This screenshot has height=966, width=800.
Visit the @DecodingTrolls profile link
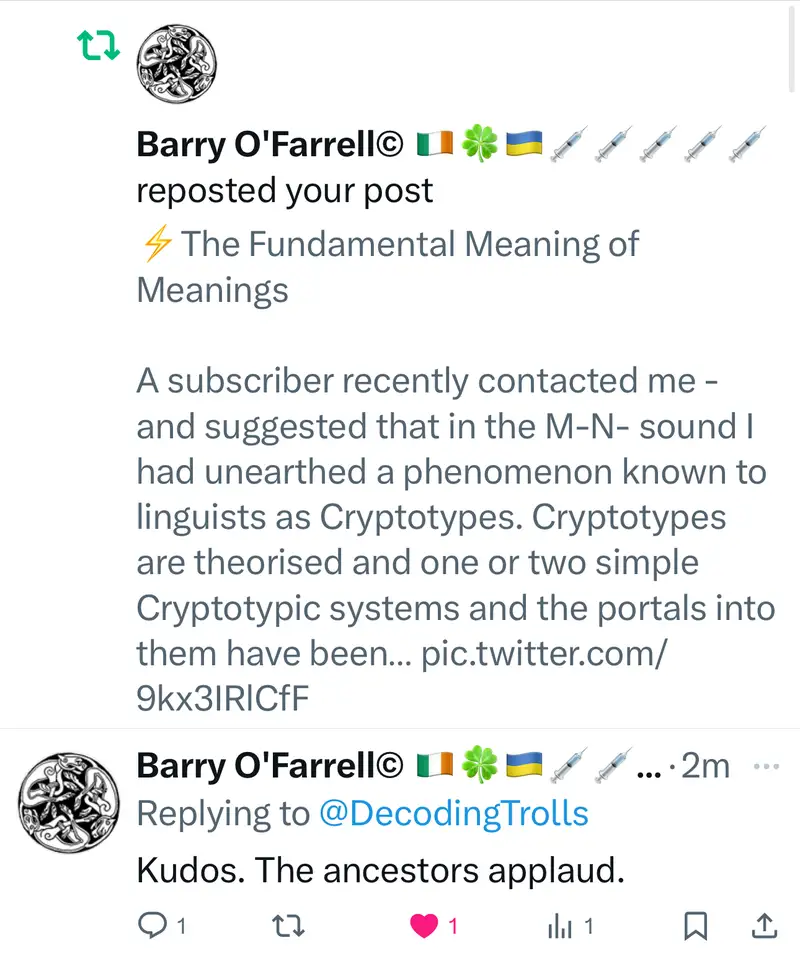pyautogui.click(x=453, y=813)
